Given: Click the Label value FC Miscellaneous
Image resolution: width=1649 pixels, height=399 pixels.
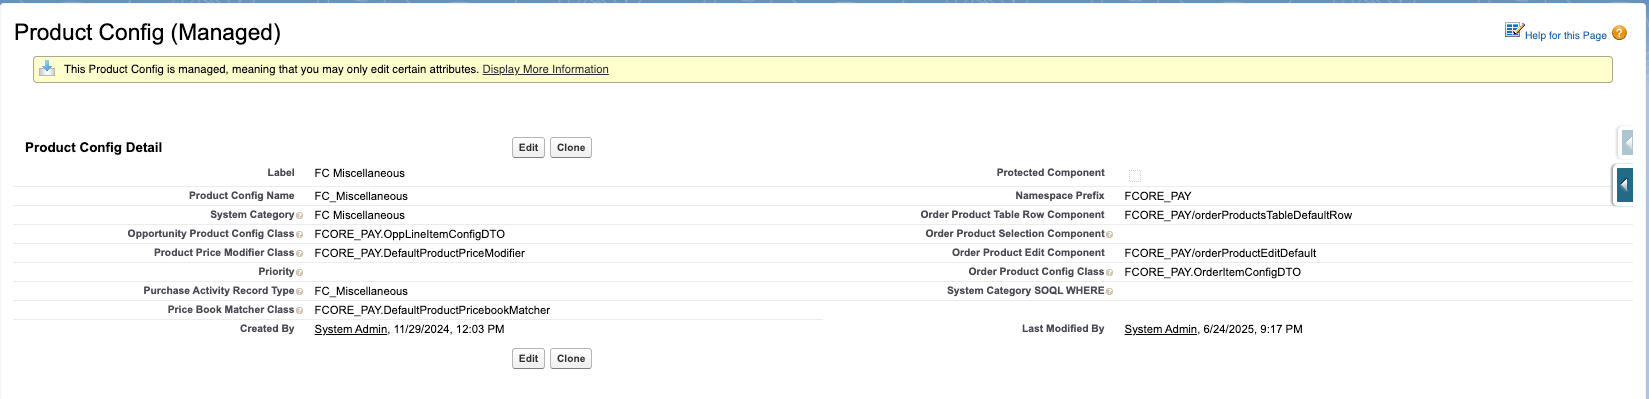Looking at the screenshot, I should [359, 173].
